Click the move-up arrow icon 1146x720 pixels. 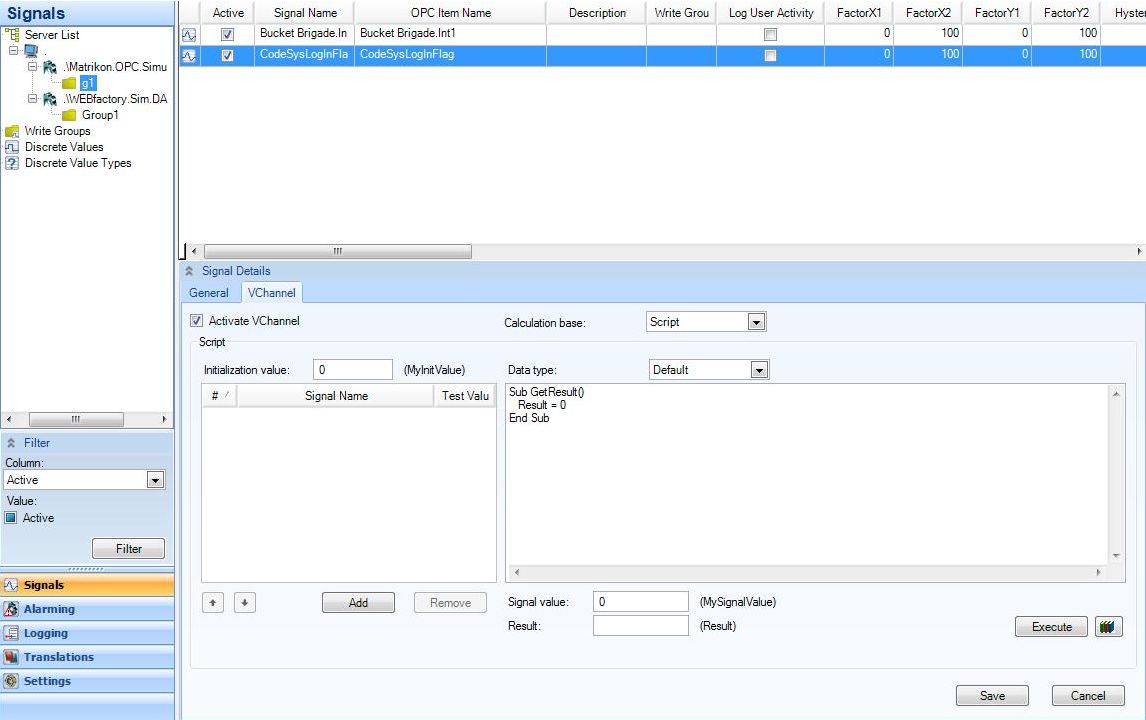point(214,603)
